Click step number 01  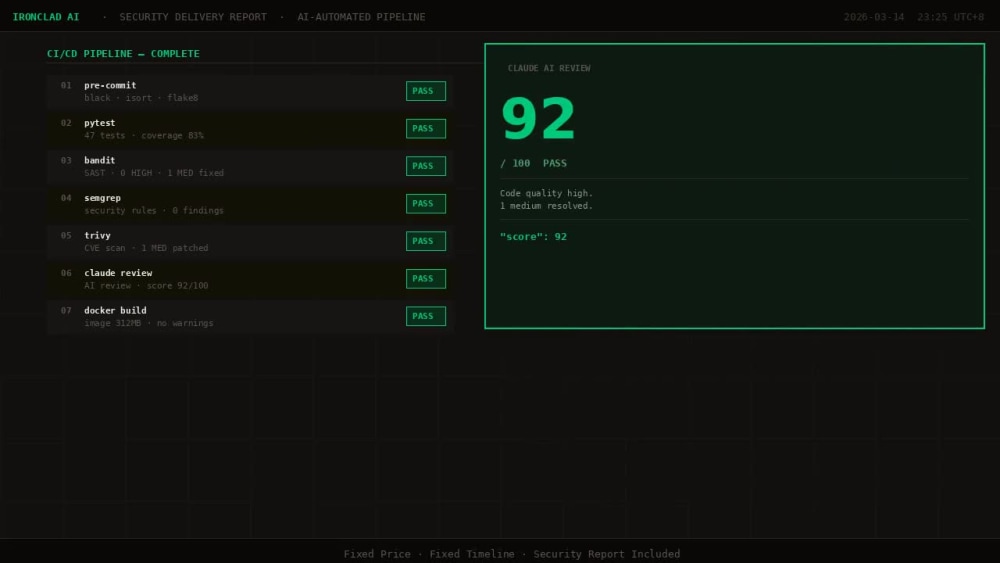(x=66, y=85)
